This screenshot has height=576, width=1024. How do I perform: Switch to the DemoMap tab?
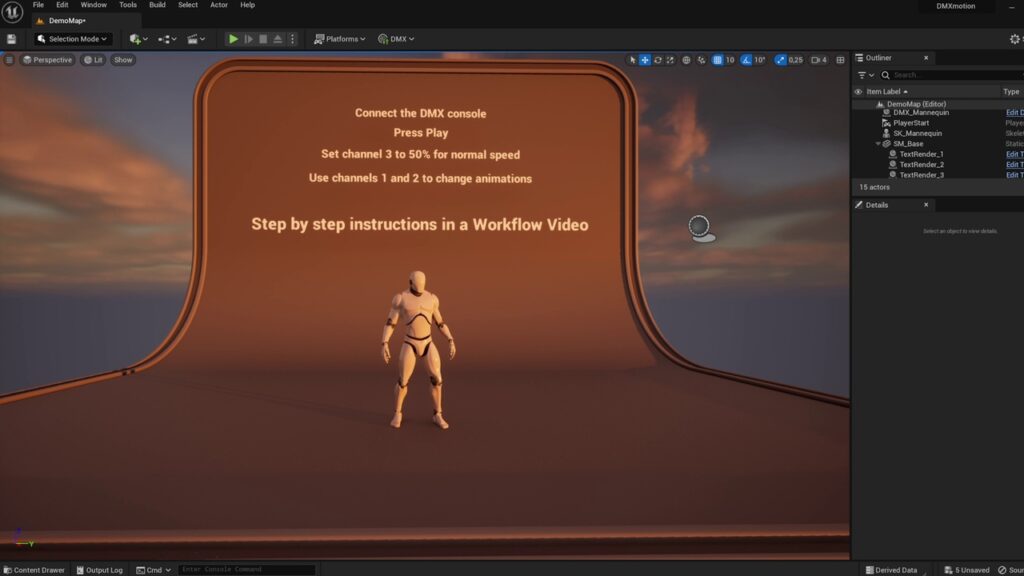[66, 20]
